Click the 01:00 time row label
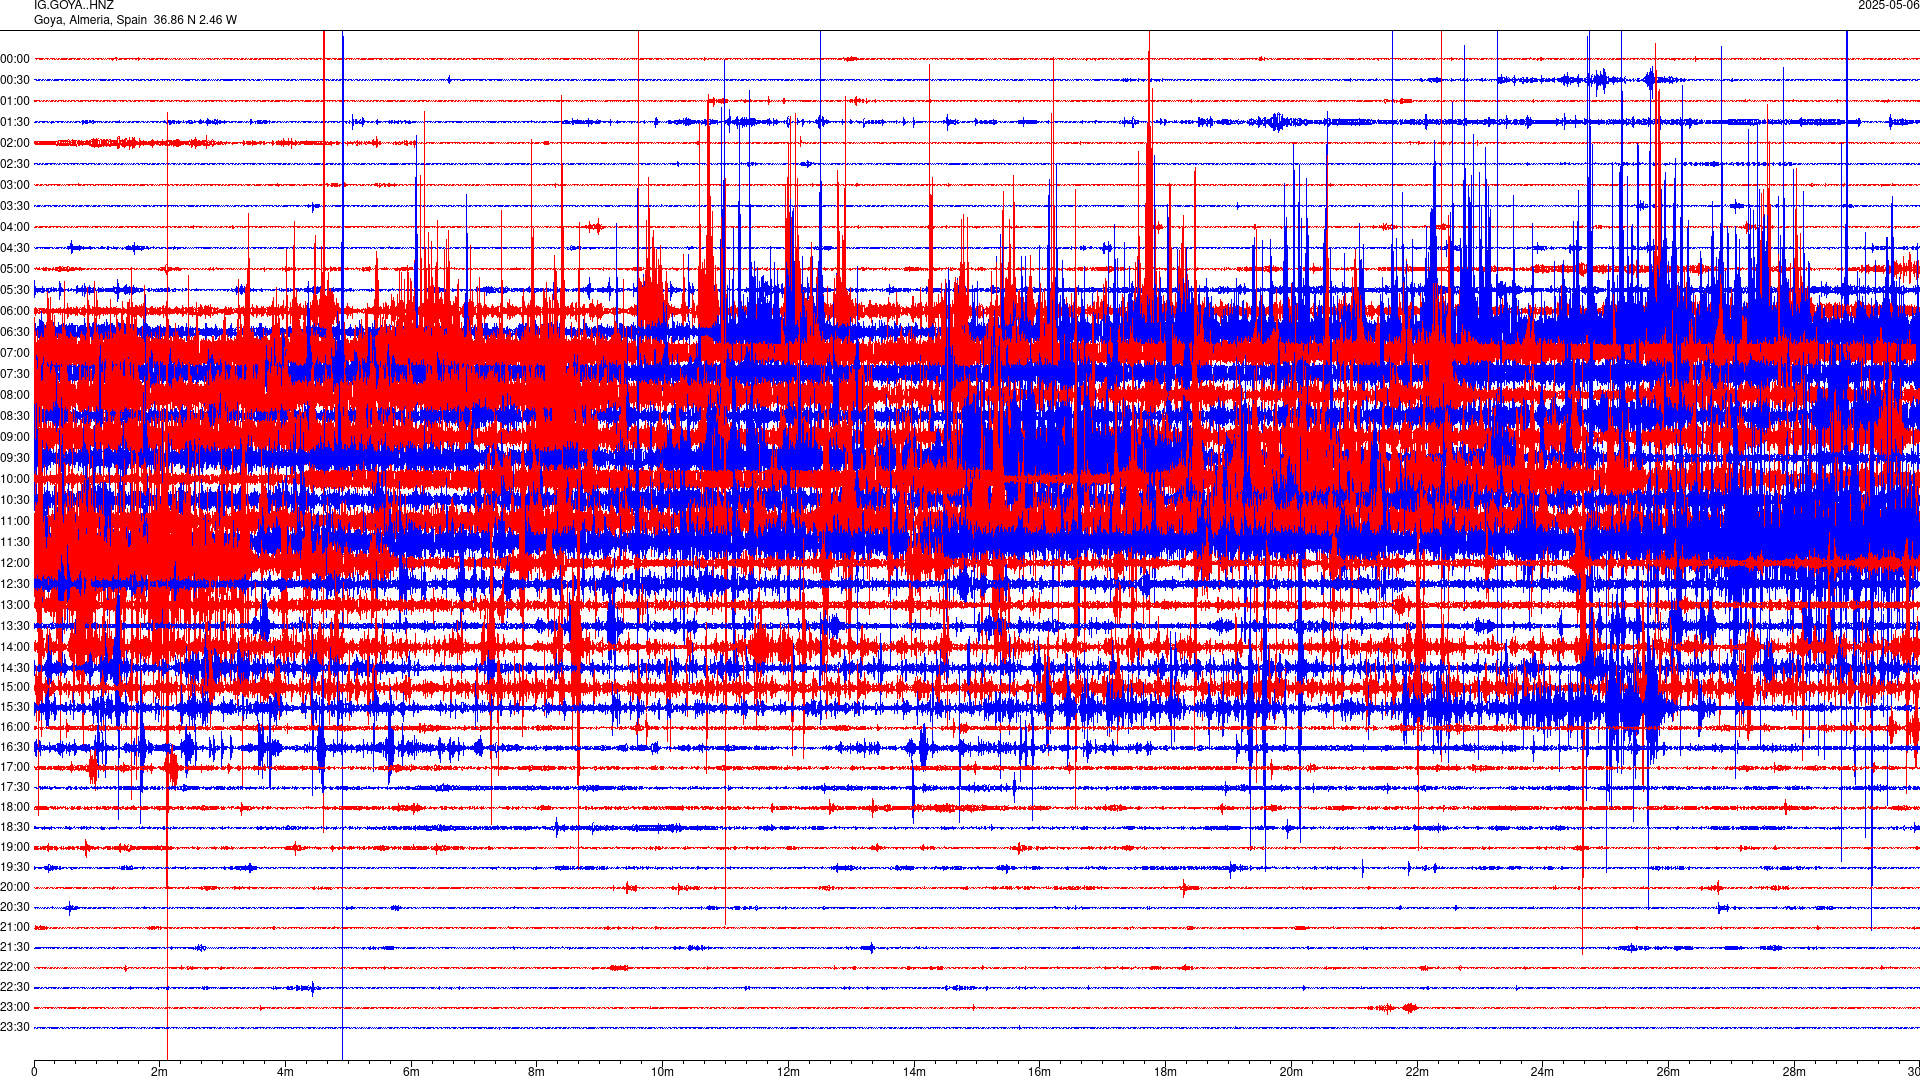 point(15,101)
